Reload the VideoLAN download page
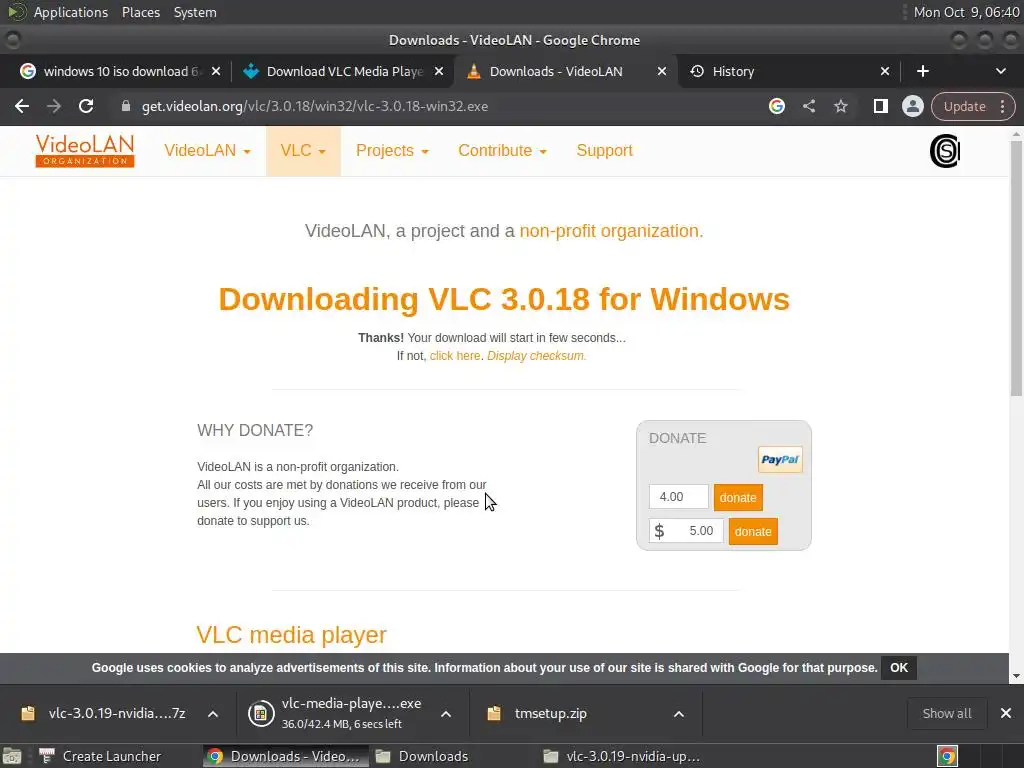Image resolution: width=1024 pixels, height=768 pixels. (86, 106)
